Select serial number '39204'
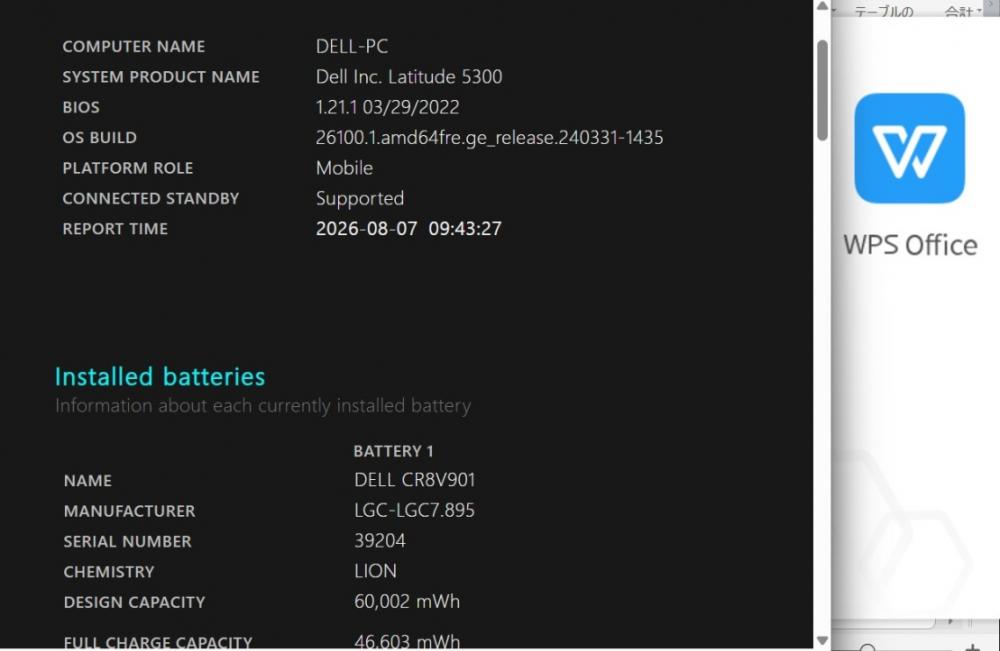Screen dimensions: 1000x651 pos(379,541)
